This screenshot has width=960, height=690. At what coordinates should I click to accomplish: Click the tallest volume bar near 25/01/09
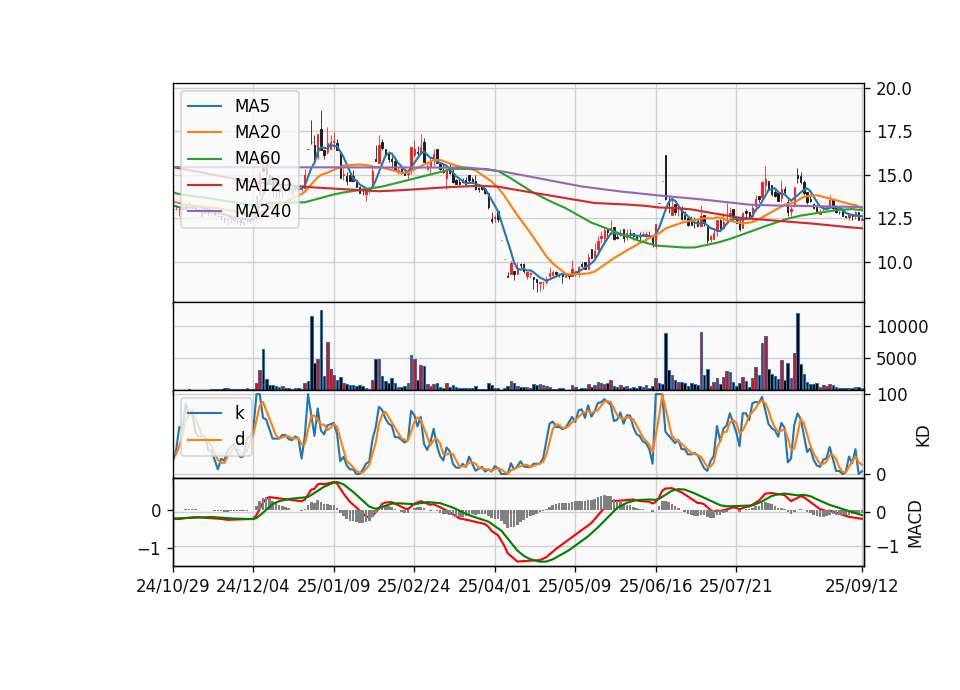(321, 350)
